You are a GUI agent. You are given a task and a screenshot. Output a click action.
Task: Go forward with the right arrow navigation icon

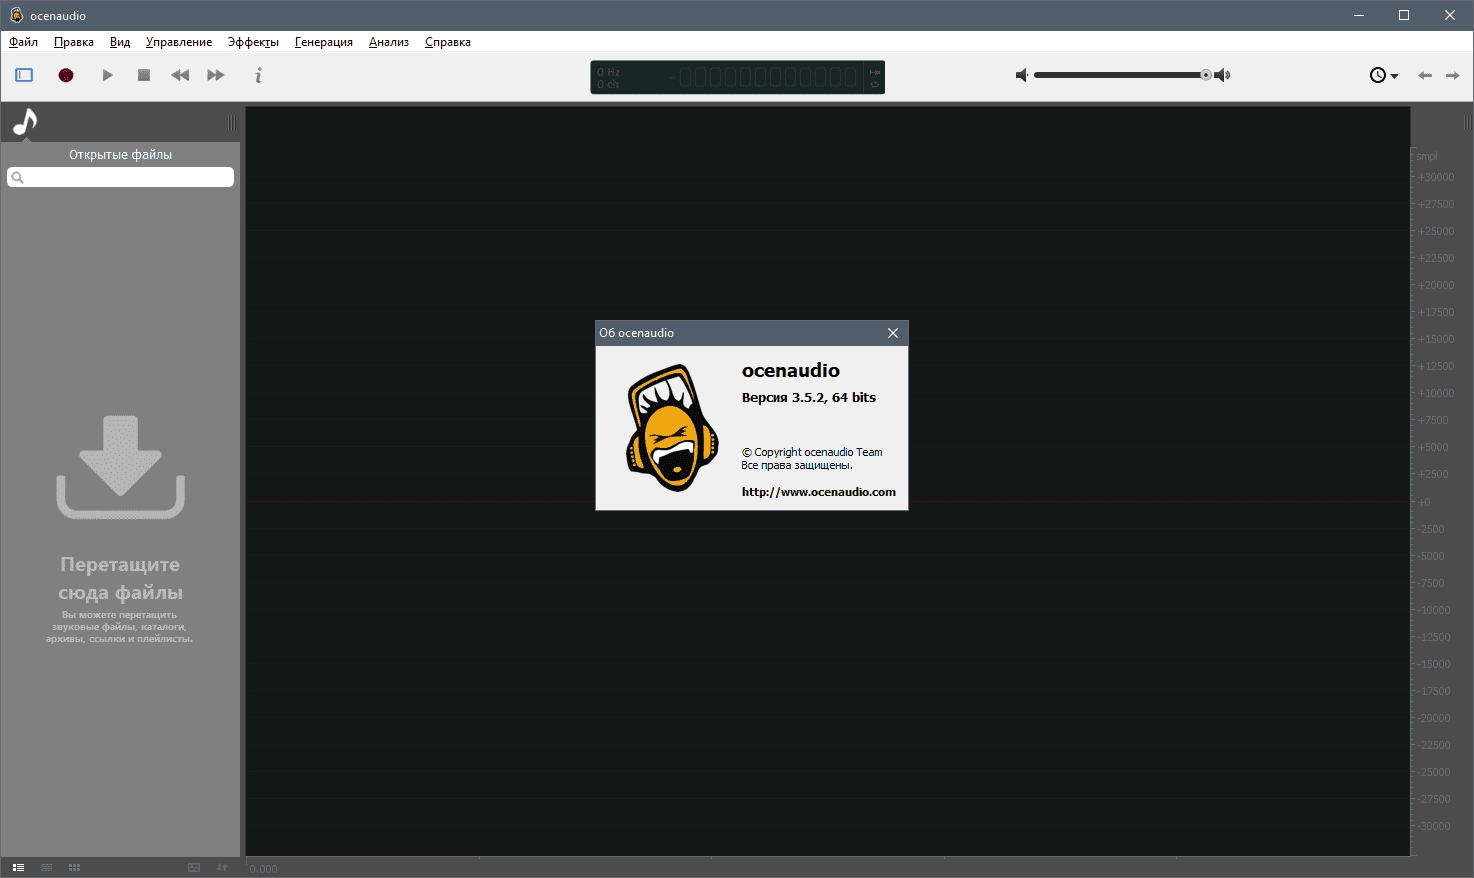click(1453, 75)
